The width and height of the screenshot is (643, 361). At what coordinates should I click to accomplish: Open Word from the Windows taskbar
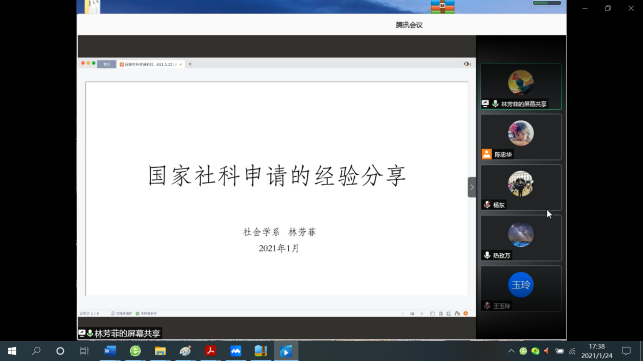[110, 351]
